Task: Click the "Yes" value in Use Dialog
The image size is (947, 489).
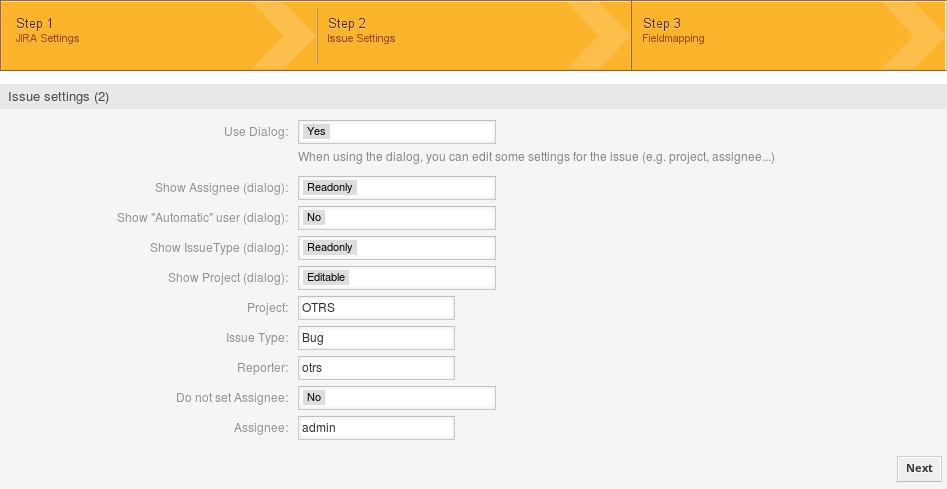Action: [316, 132]
